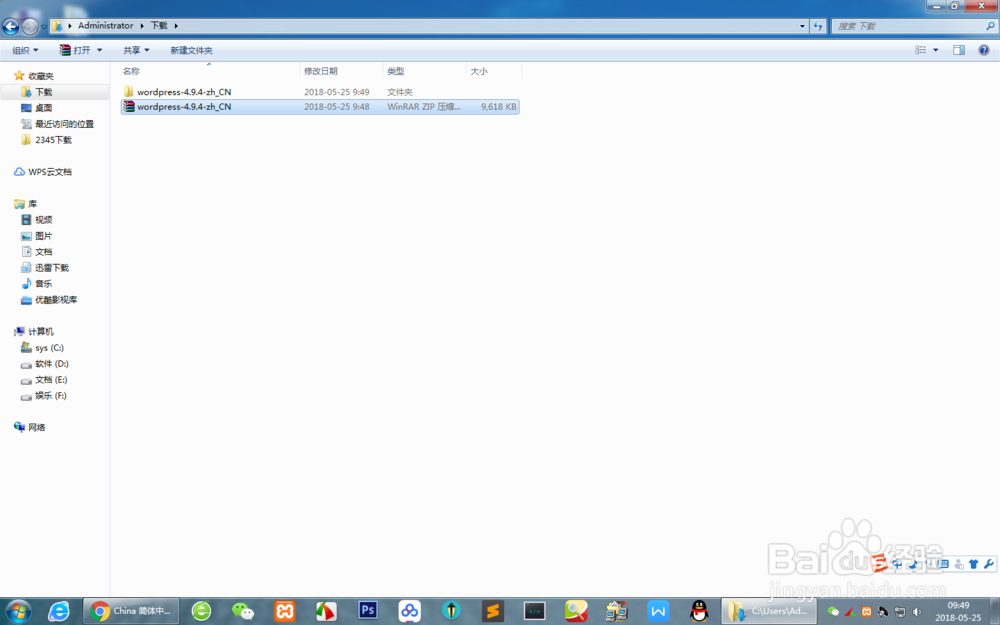The height and width of the screenshot is (625, 1000).
Task: Sort files by the 类型 column
Action: (x=425, y=71)
